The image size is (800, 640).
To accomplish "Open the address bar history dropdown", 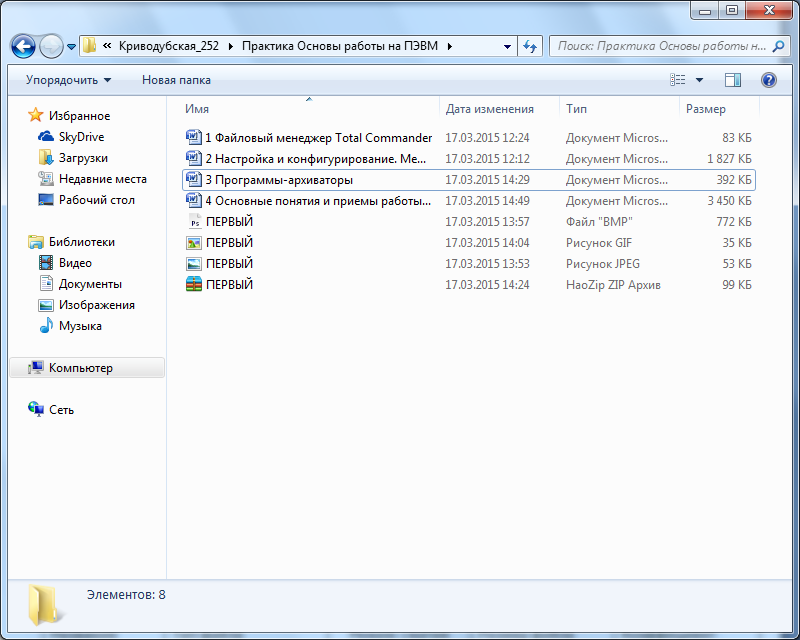I will (x=507, y=46).
